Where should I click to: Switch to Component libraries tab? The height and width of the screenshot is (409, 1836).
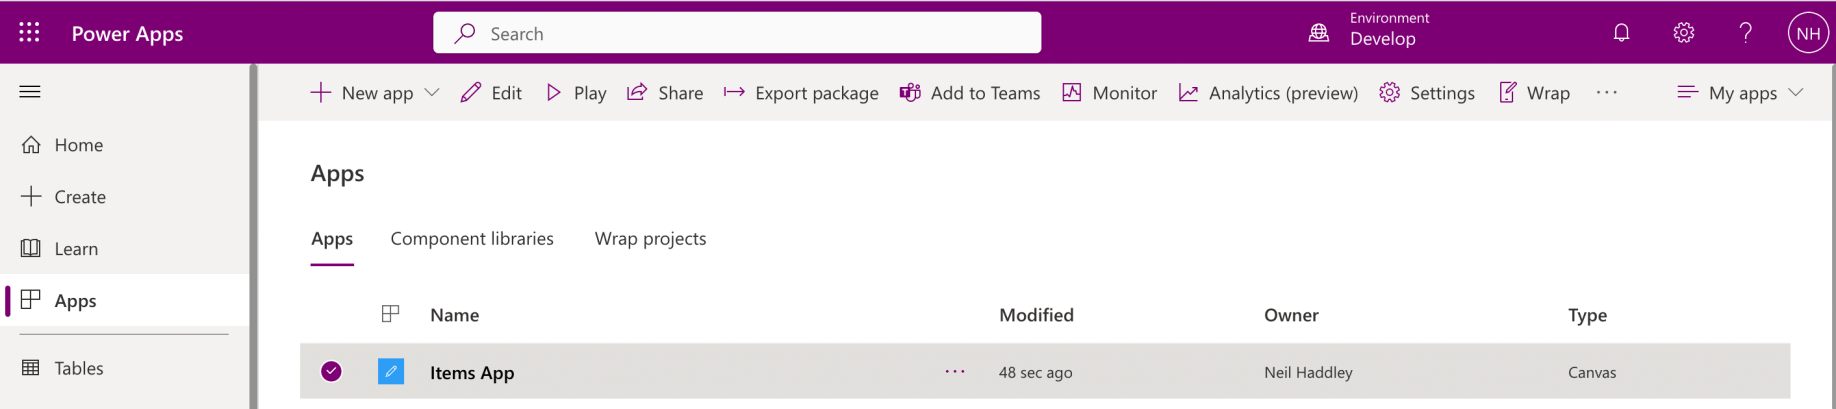[x=472, y=239]
